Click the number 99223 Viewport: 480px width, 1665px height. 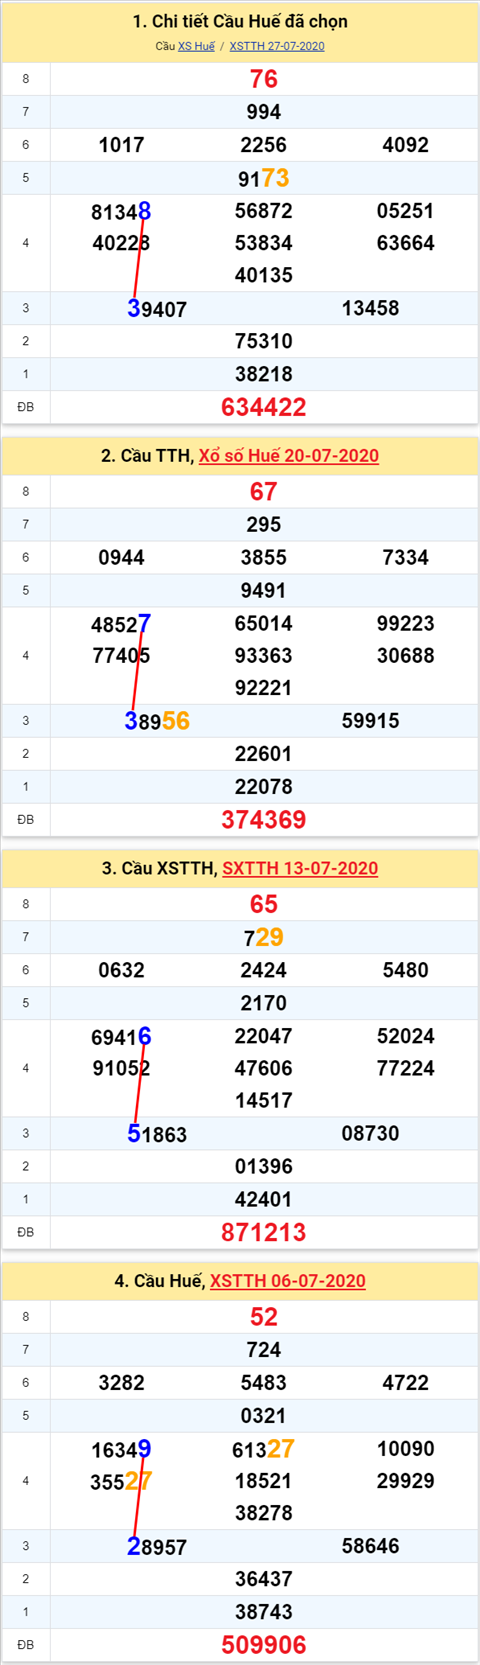pyautogui.click(x=406, y=624)
